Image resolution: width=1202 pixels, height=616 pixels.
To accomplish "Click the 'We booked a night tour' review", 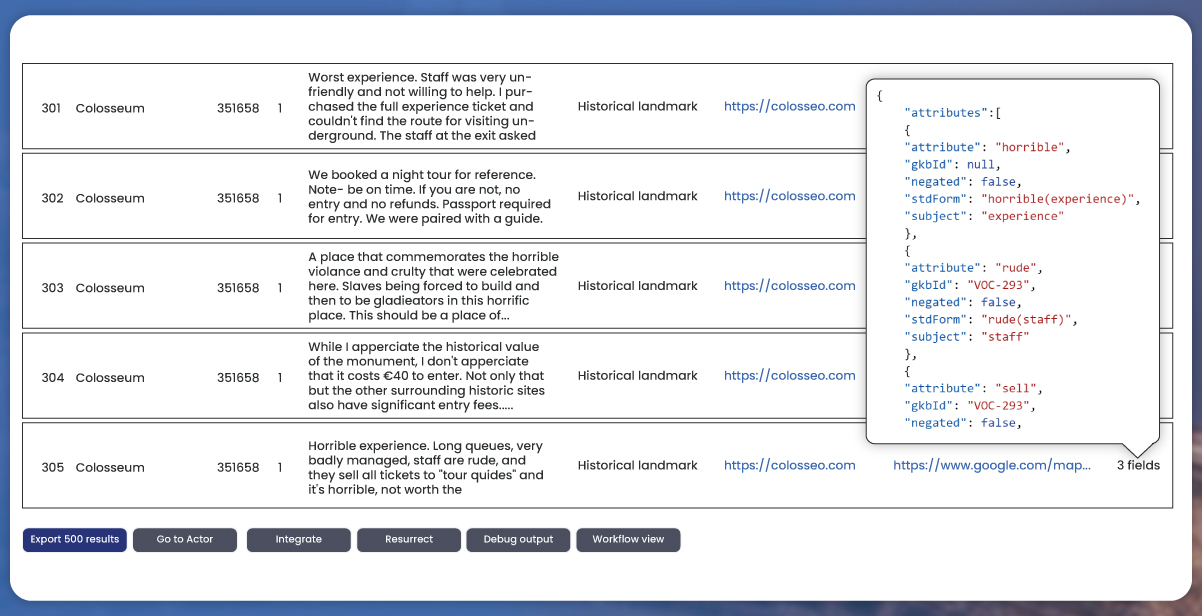I will tap(430, 196).
